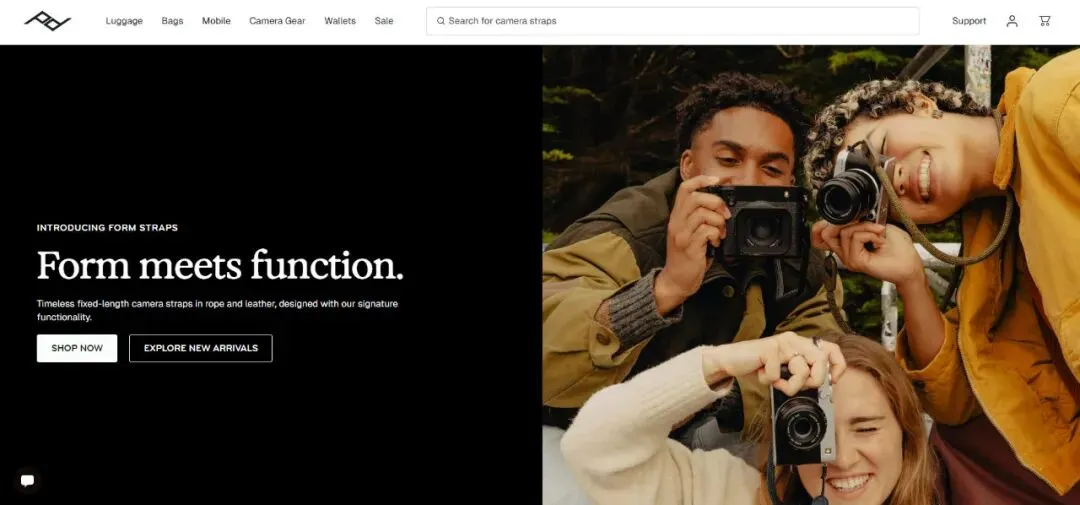Open the user account icon
Image resolution: width=1080 pixels, height=505 pixels.
point(1012,21)
